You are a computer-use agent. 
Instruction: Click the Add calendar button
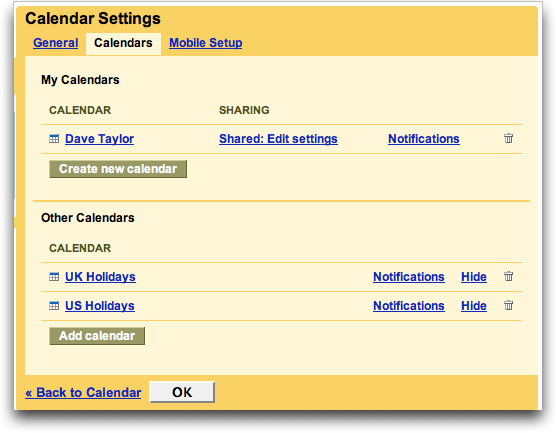click(x=97, y=336)
